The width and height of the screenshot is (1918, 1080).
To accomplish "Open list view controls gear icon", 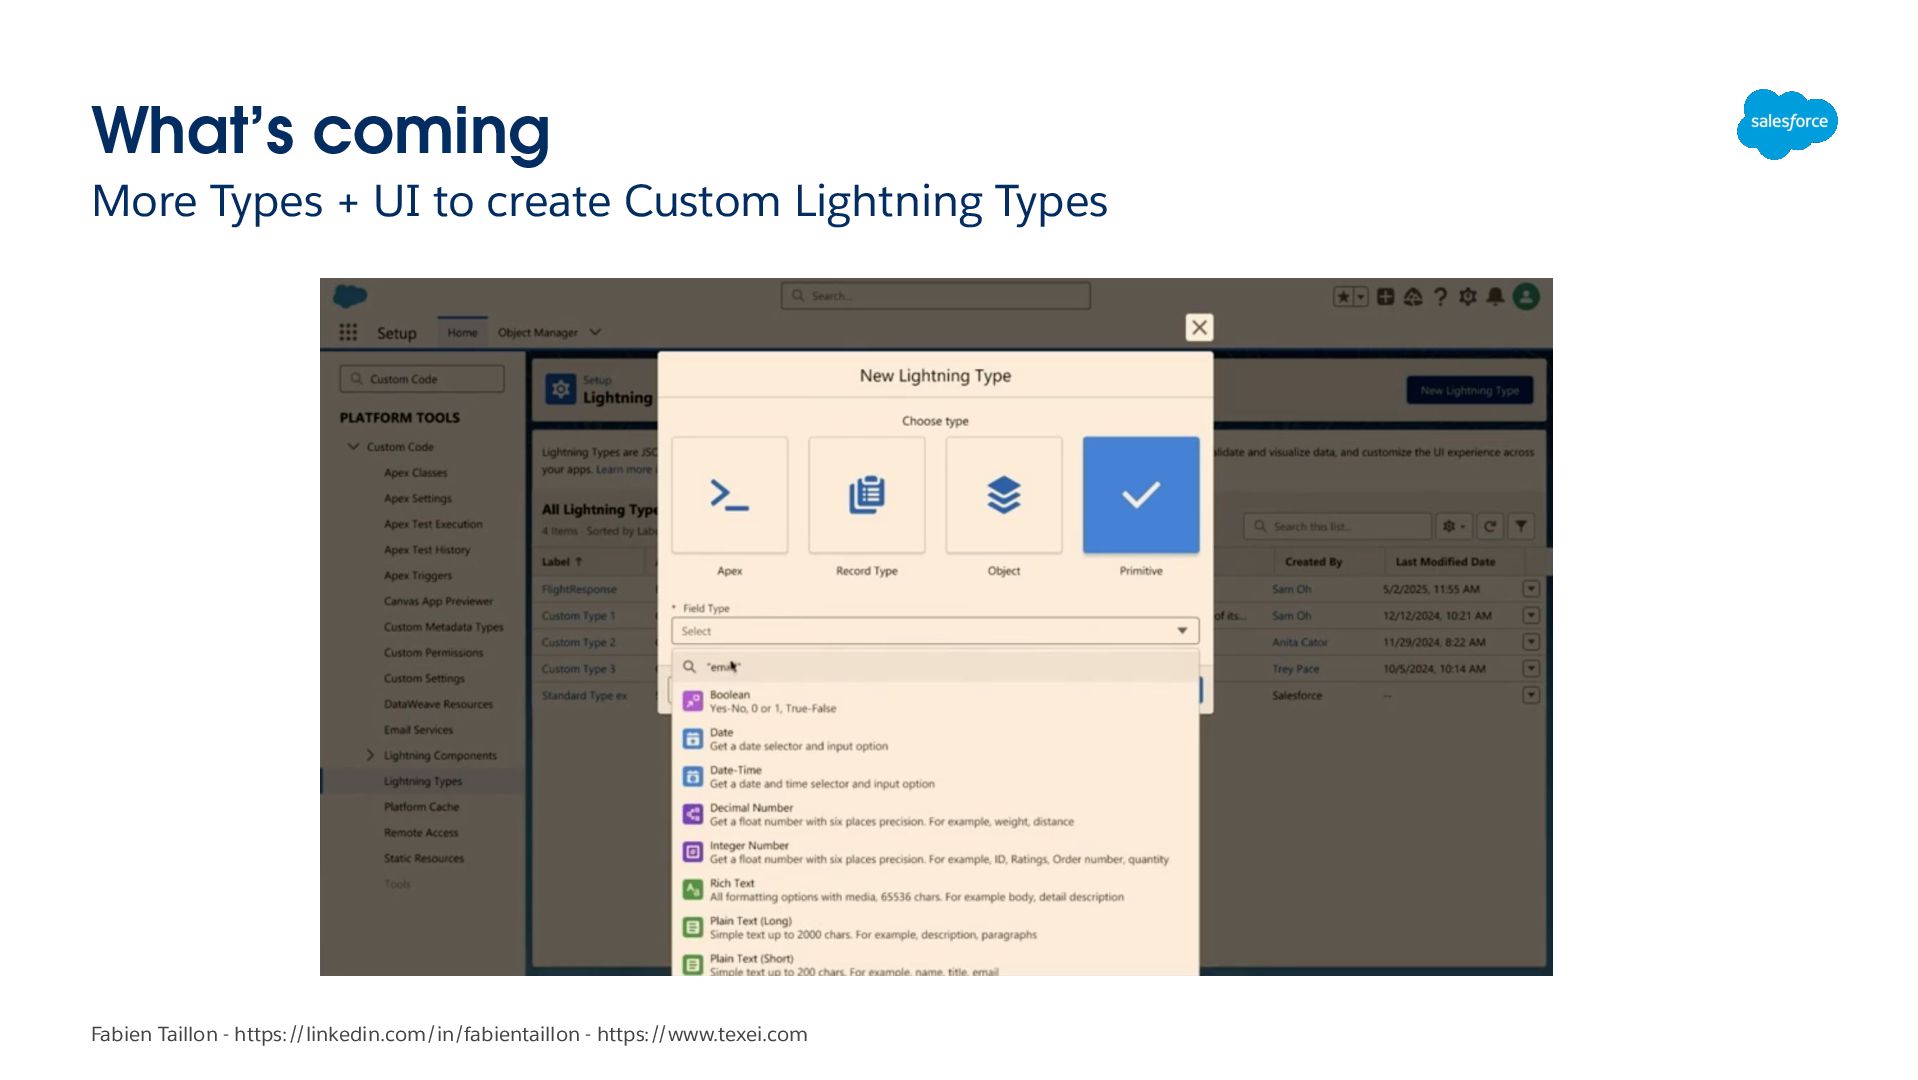I will coord(1453,526).
